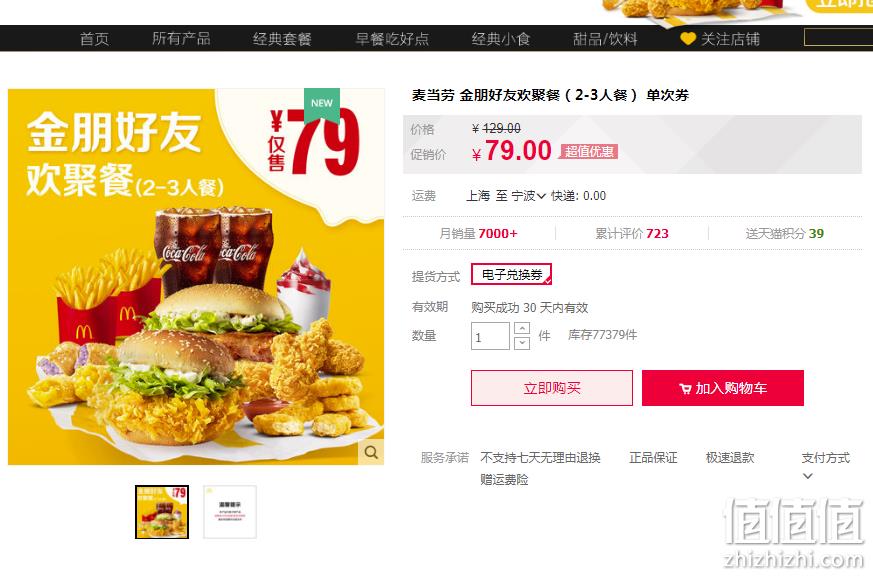Image resolution: width=873 pixels, height=577 pixels.
Task: Expand the 支付方式 chevron
Action: [807, 476]
